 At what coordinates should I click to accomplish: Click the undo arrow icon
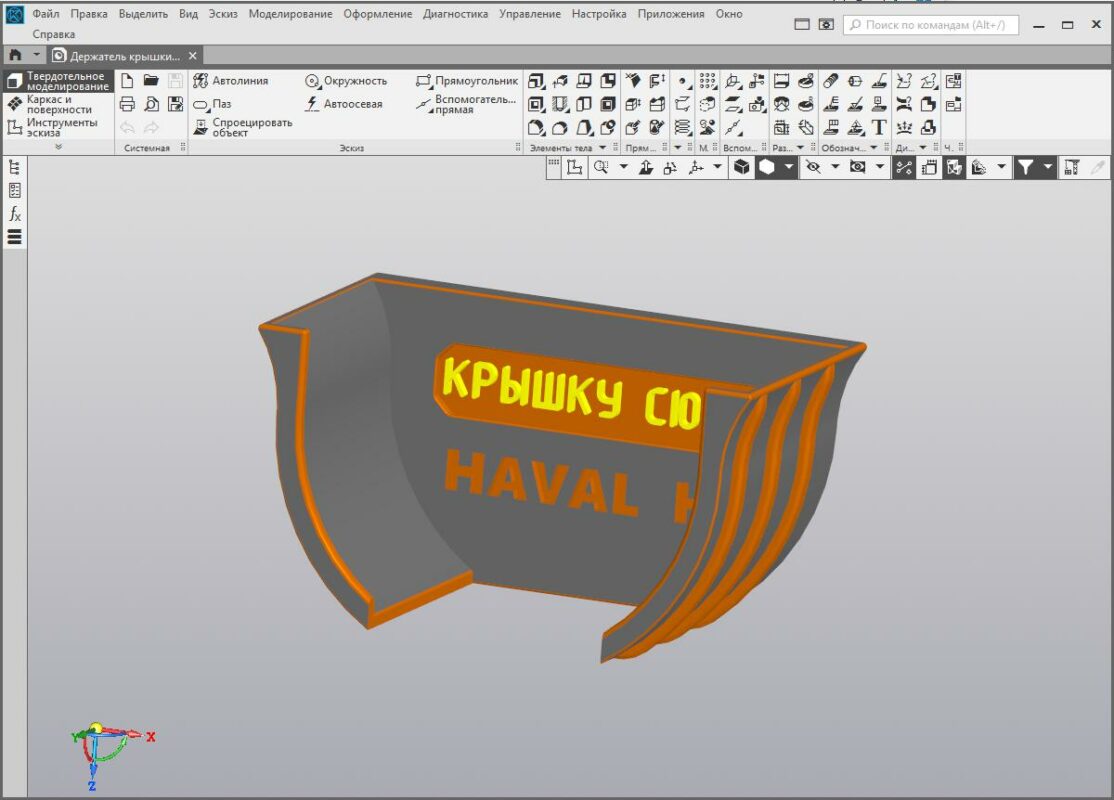click(x=128, y=125)
